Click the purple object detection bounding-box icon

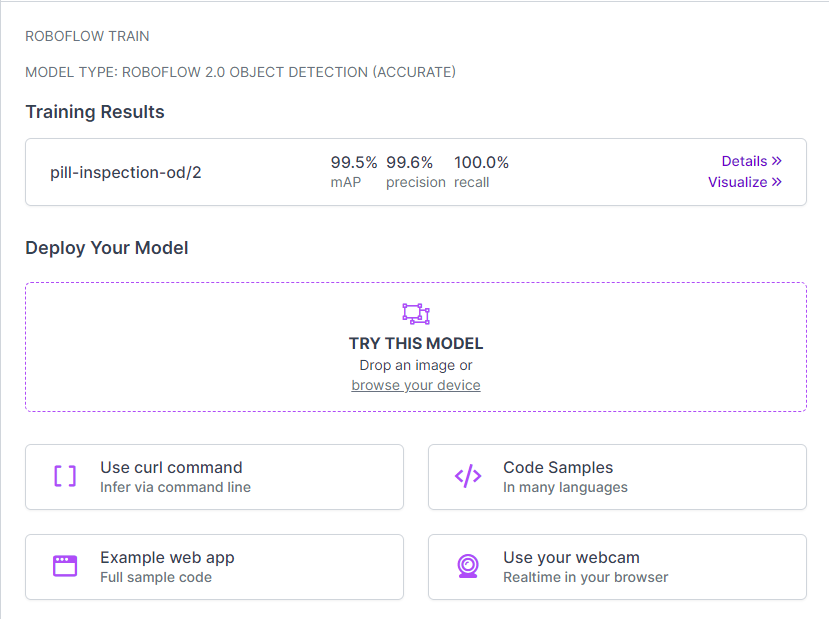(x=415, y=313)
